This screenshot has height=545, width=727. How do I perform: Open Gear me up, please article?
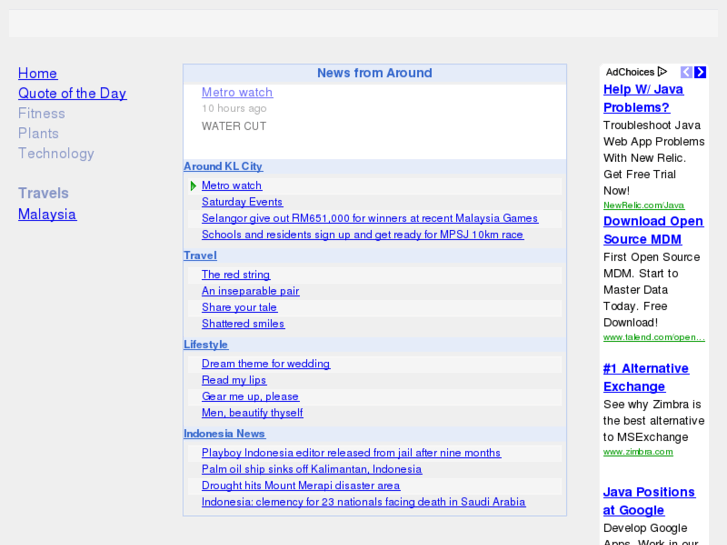pyautogui.click(x=250, y=397)
